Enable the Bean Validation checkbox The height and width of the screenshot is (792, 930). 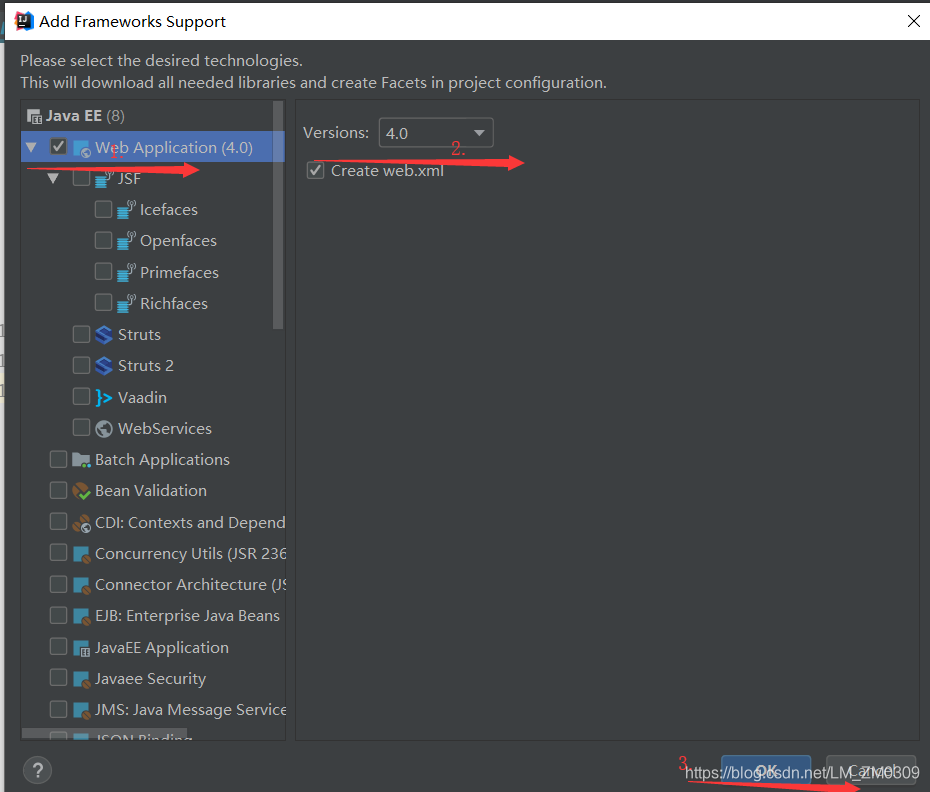coord(58,490)
